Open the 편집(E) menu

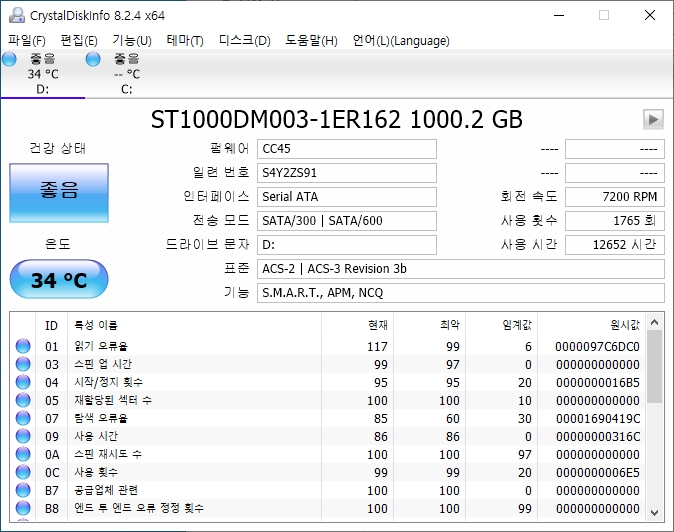(79, 41)
